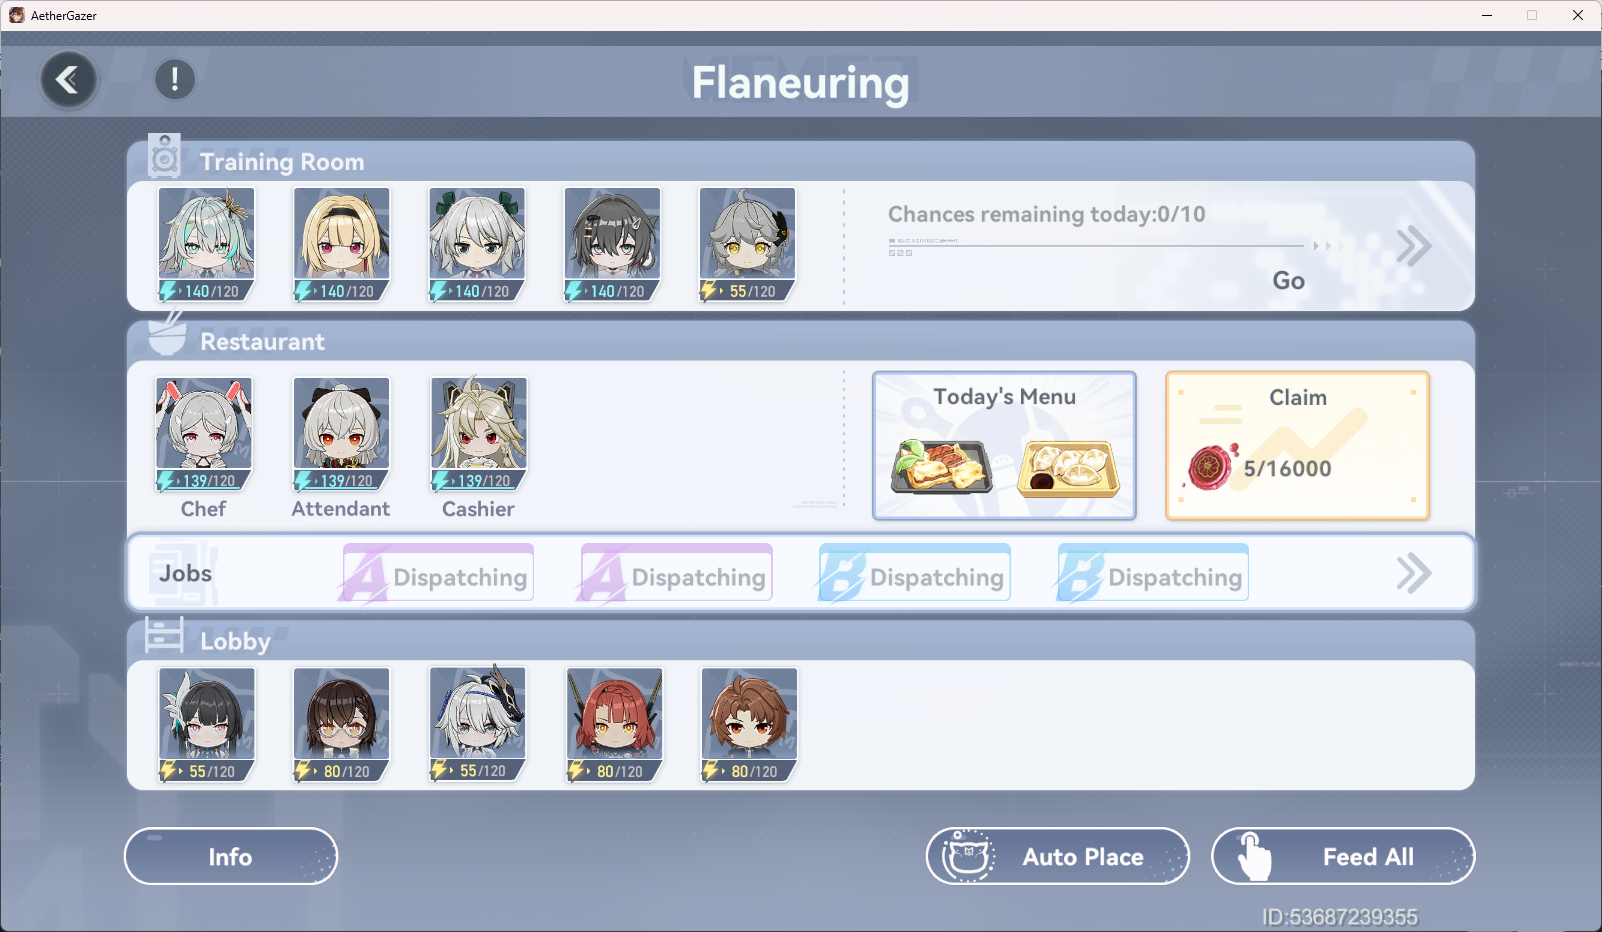Screen dimensions: 1602x932
Task: Click the Auto Place button
Action: pos(1058,856)
